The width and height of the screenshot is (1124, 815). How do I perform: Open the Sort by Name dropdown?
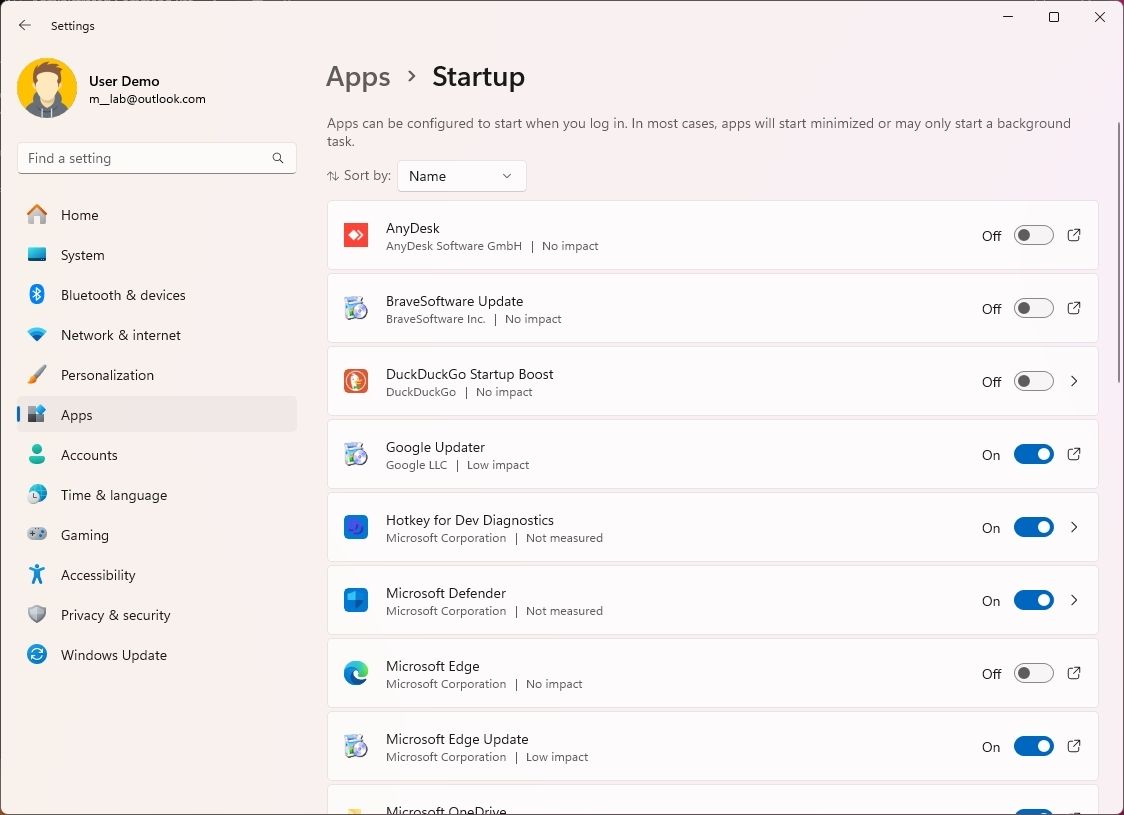(x=461, y=176)
